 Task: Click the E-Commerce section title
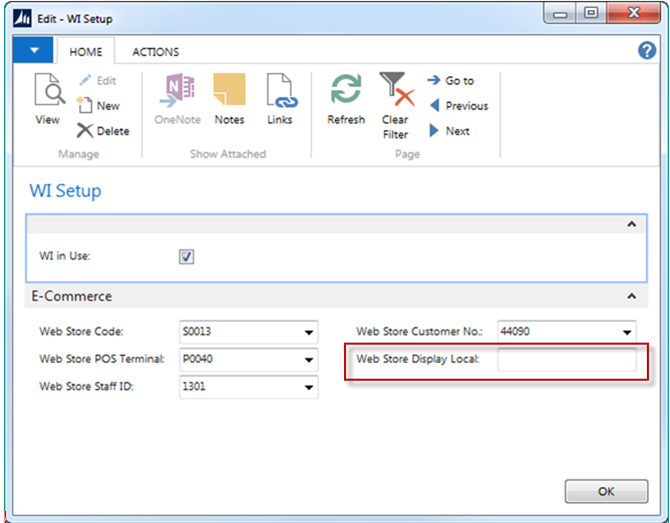coord(72,296)
